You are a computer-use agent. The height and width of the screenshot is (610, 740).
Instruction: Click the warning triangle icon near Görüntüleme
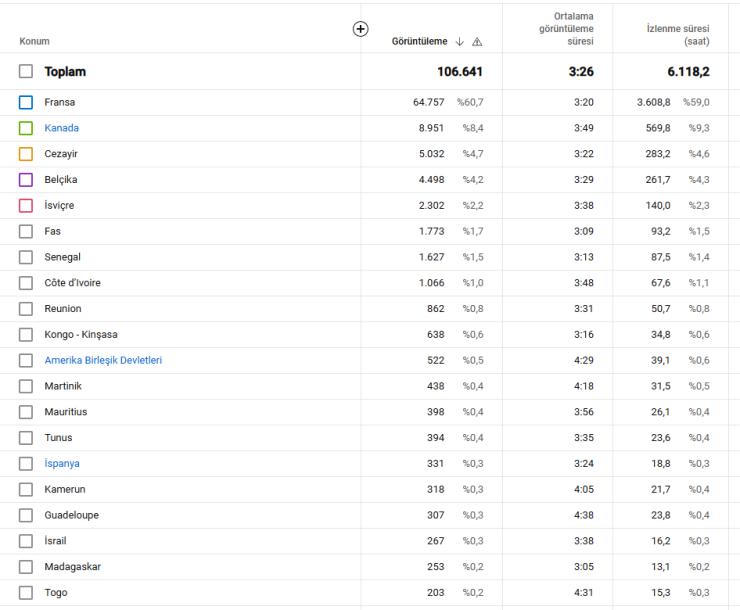pos(477,42)
